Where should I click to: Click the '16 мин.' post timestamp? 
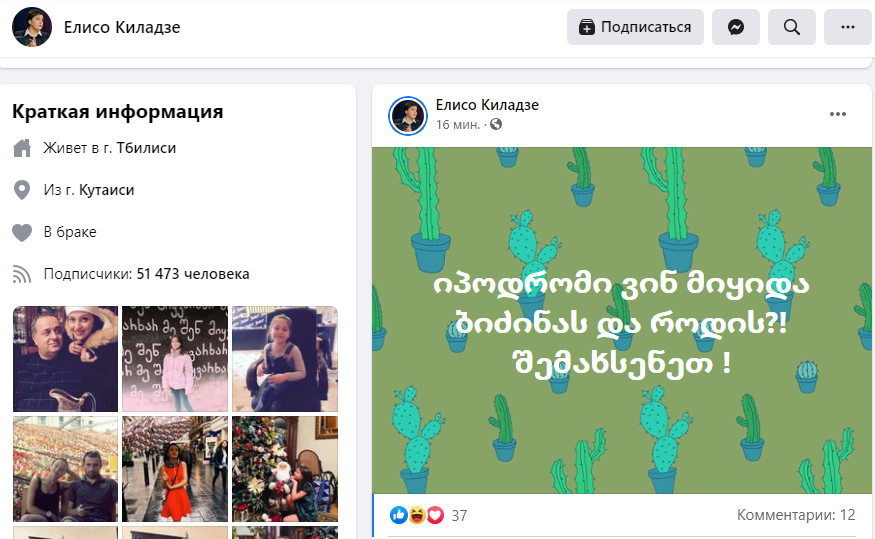[458, 124]
